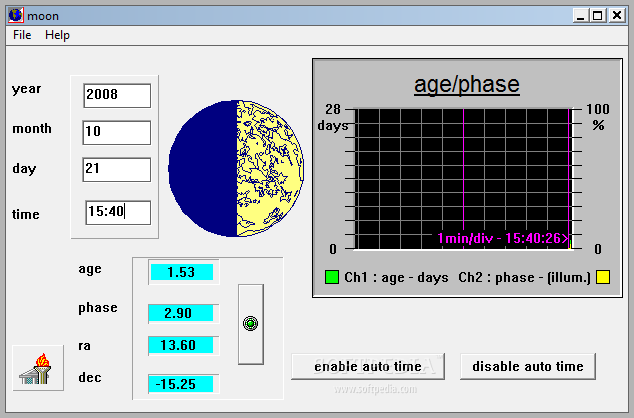Open the Help menu
The image size is (634, 418).
click(x=57, y=35)
